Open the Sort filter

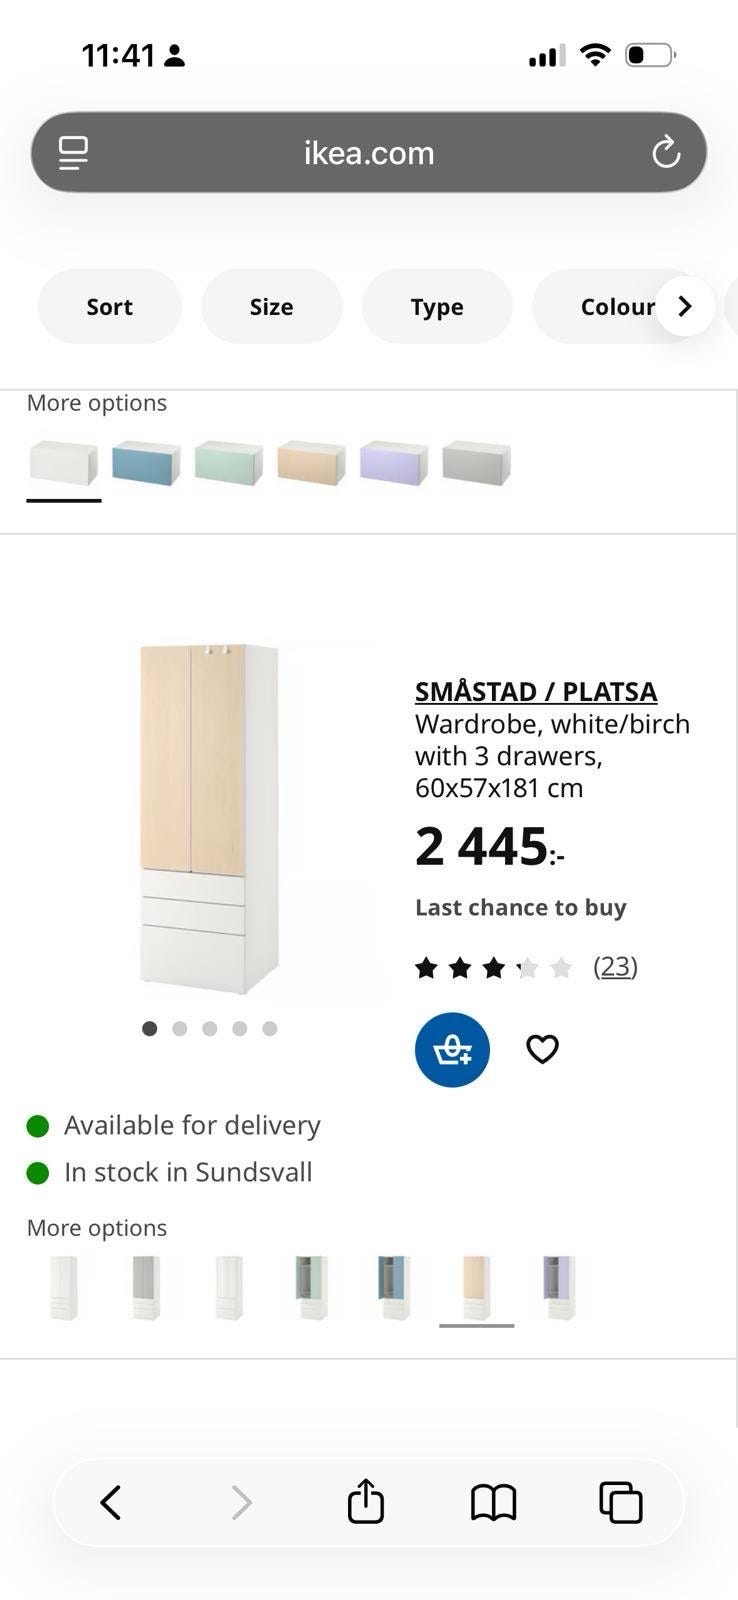(110, 307)
